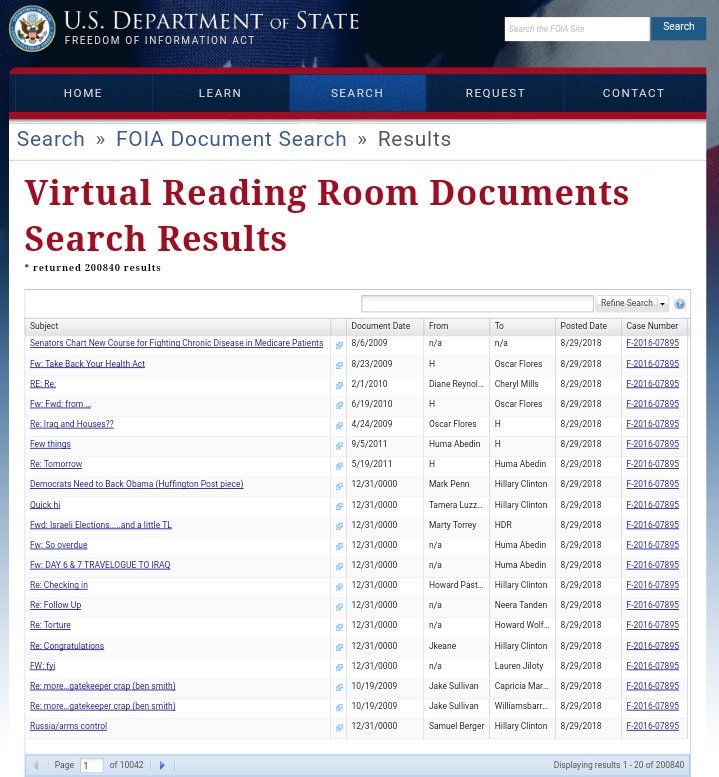
Task: Click the page number input field
Action: pyautogui.click(x=91, y=765)
